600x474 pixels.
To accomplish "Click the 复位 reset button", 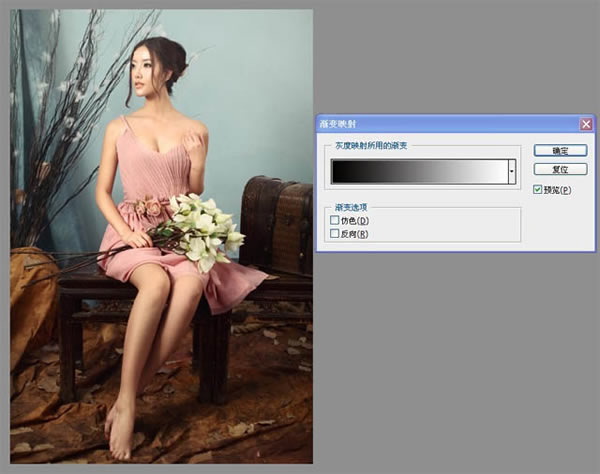I will click(x=560, y=169).
